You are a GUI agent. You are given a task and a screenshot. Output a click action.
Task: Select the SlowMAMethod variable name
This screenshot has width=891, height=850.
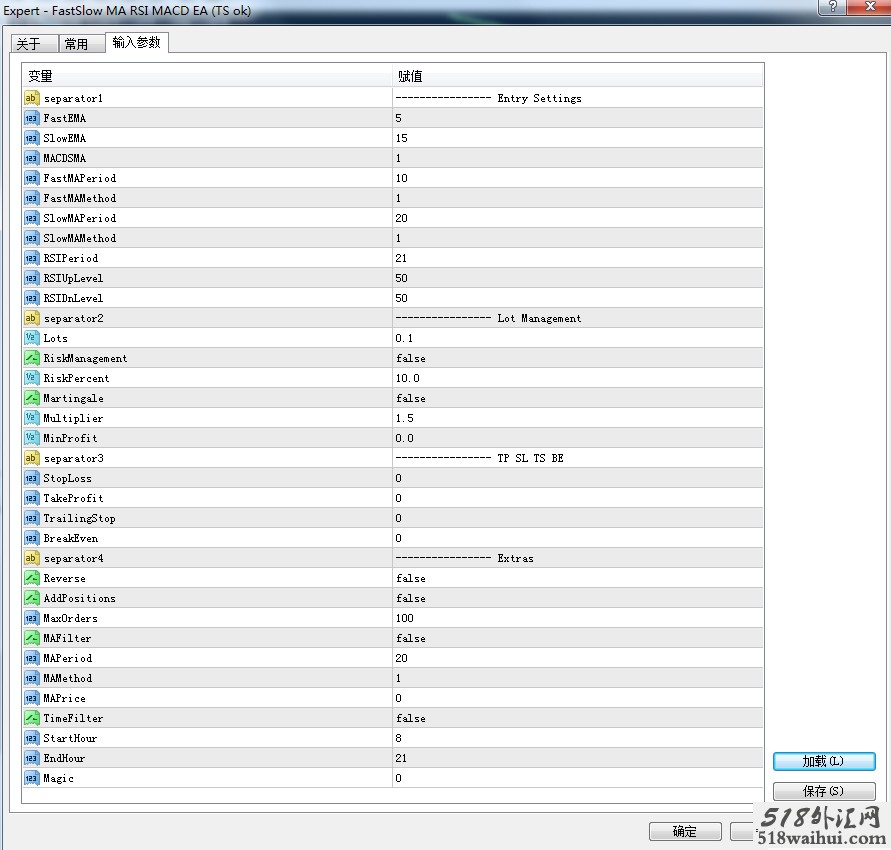[x=80, y=238]
